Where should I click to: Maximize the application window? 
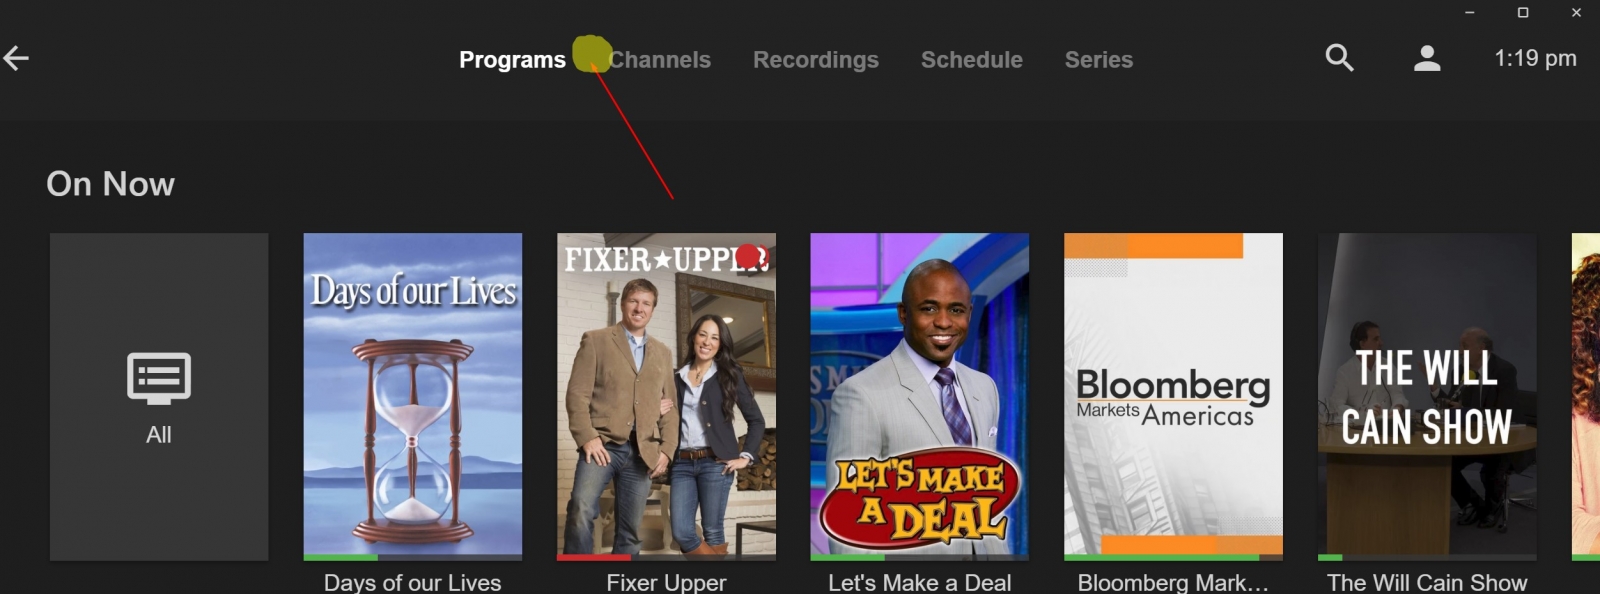click(1523, 12)
